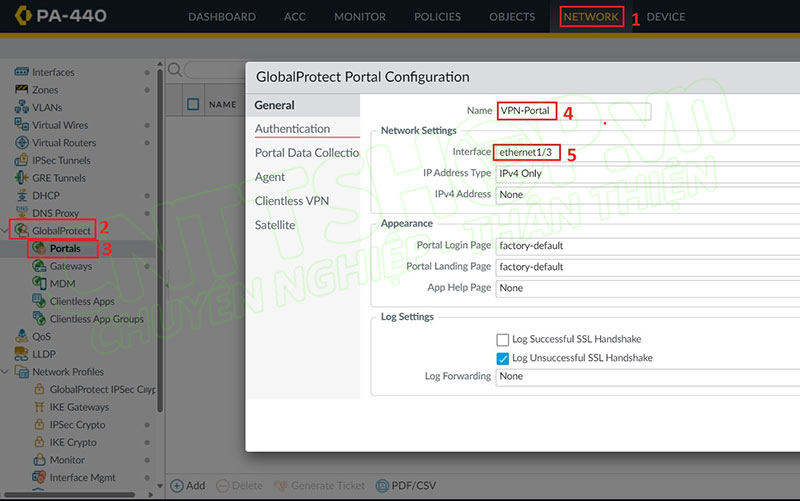The width and height of the screenshot is (800, 501).
Task: Click the GlobalProtect IPSec Crypto lock icon
Action: (x=39, y=389)
